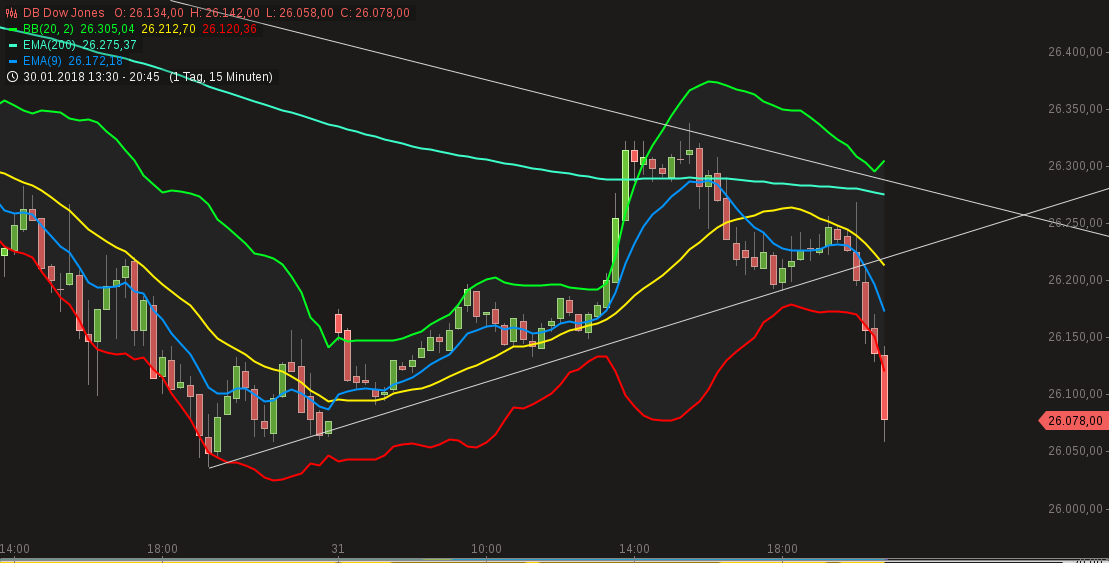Click the date range 30.01.2018 13:30 - 20:45

point(91,76)
